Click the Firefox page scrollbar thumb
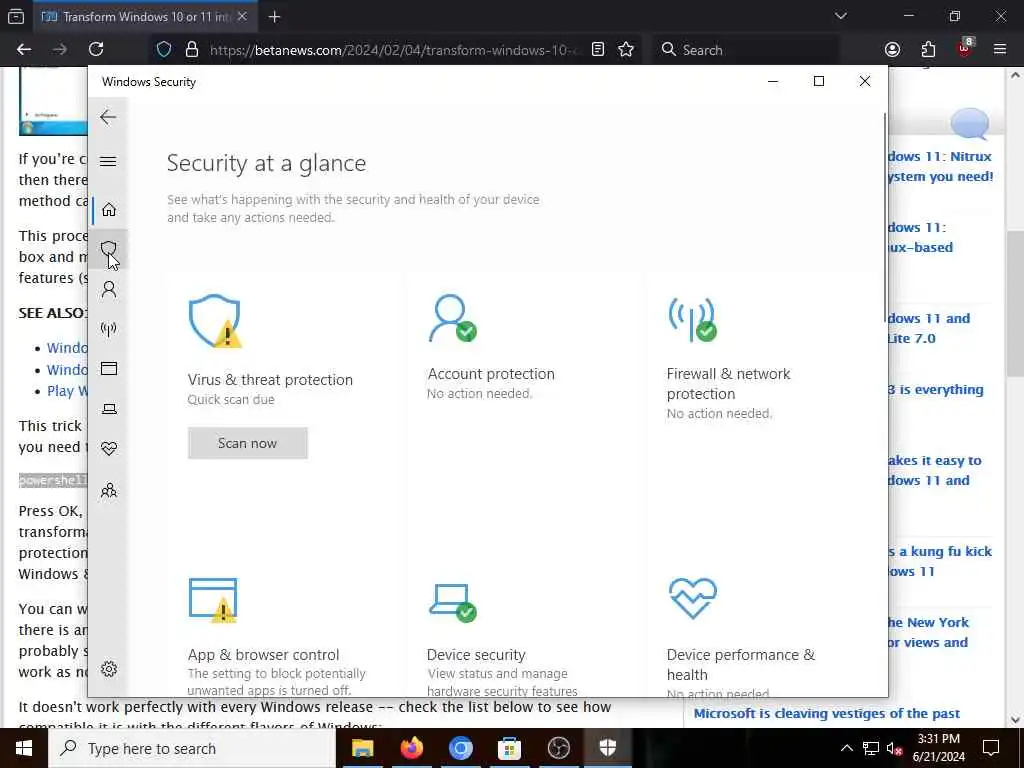The image size is (1024, 768). (1015, 304)
